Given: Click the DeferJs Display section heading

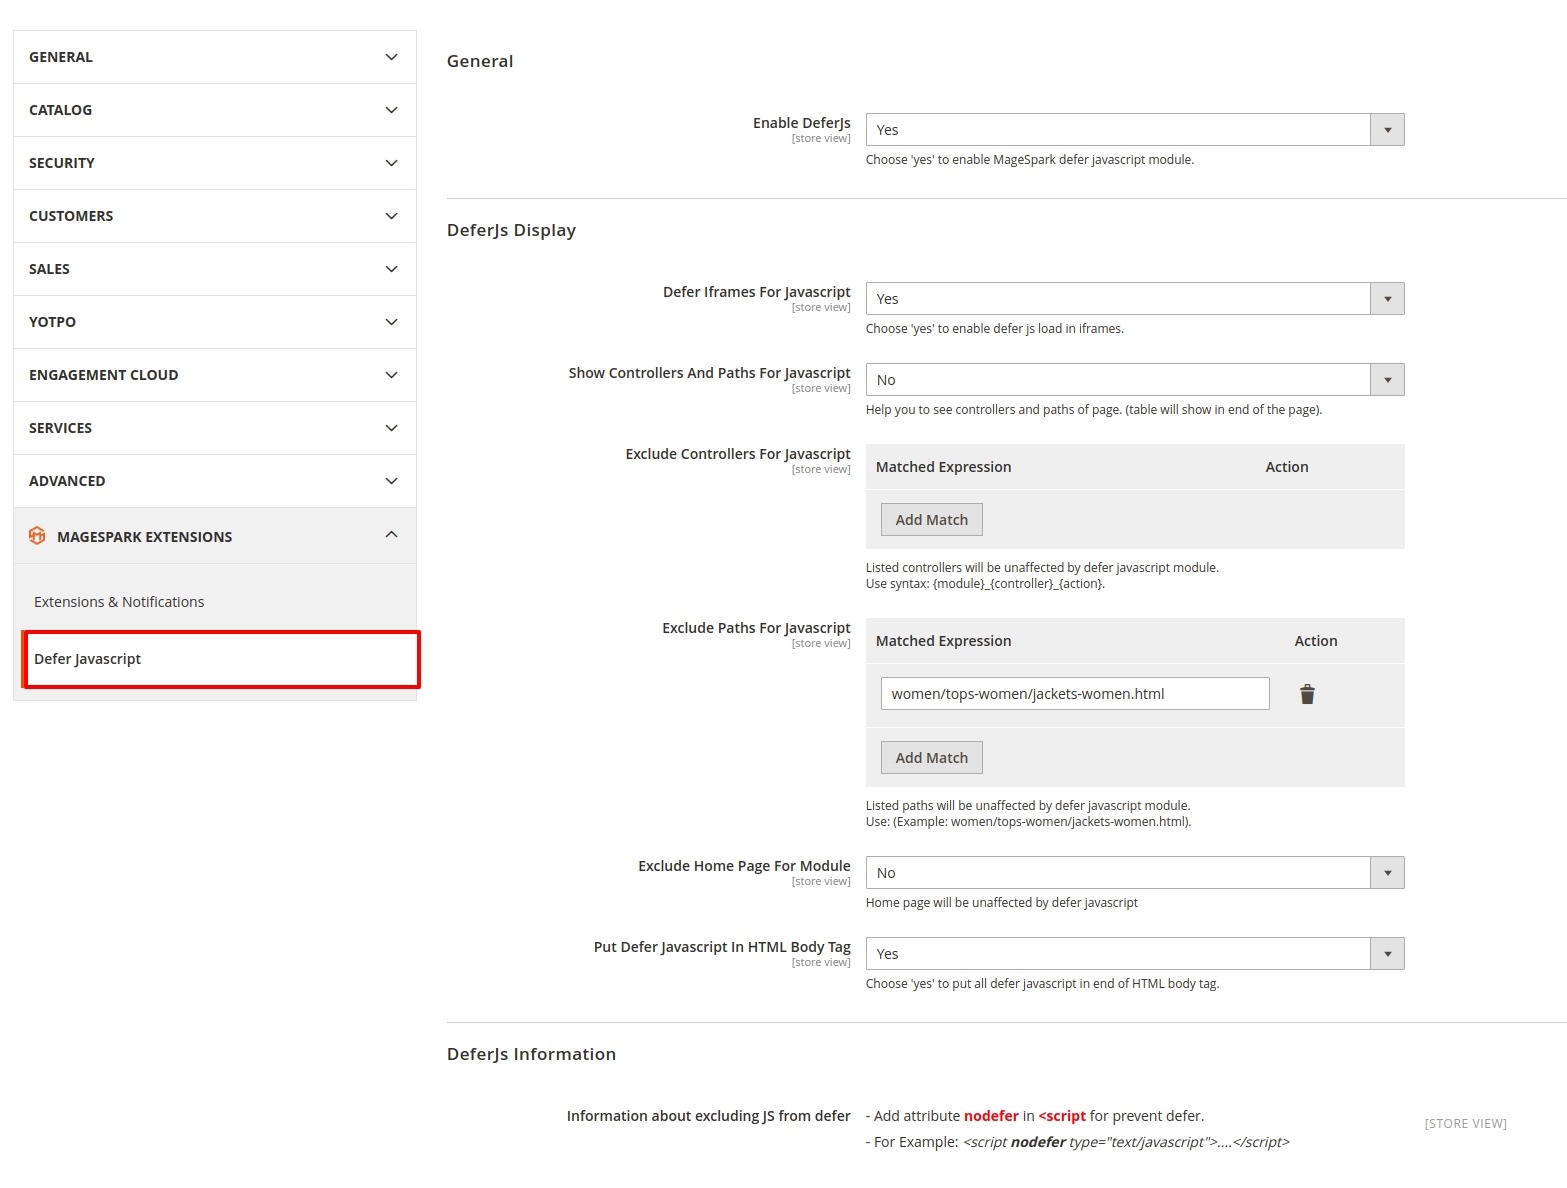Looking at the screenshot, I should [x=511, y=230].
